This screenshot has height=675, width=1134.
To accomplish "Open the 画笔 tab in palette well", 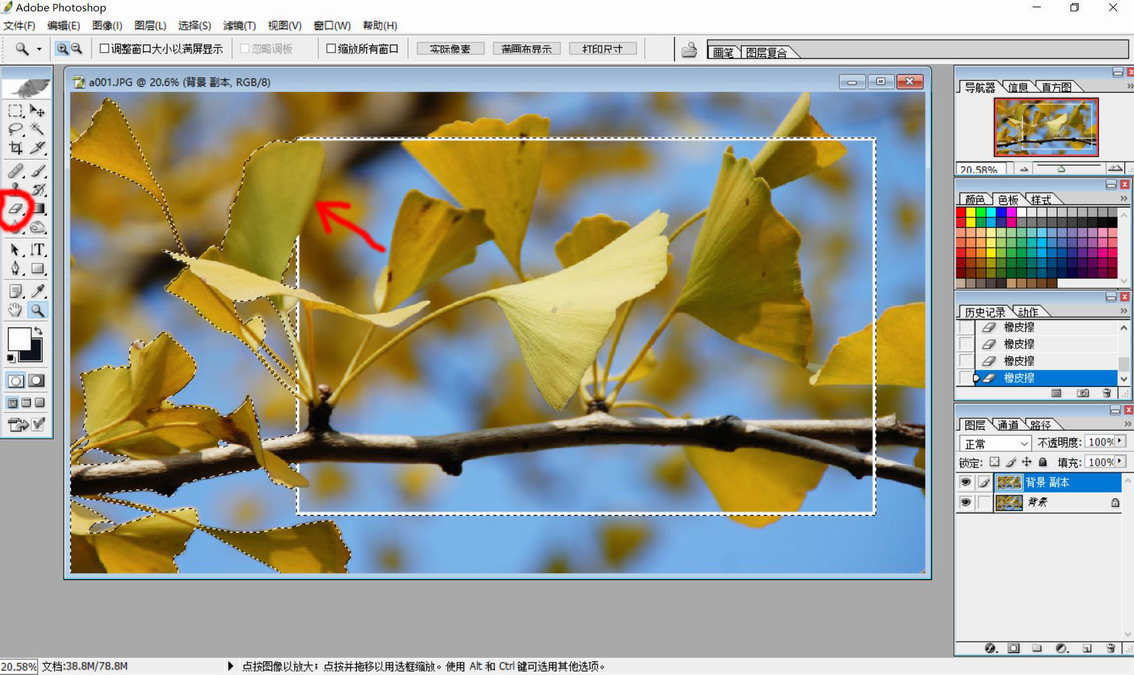I will click(x=722, y=52).
